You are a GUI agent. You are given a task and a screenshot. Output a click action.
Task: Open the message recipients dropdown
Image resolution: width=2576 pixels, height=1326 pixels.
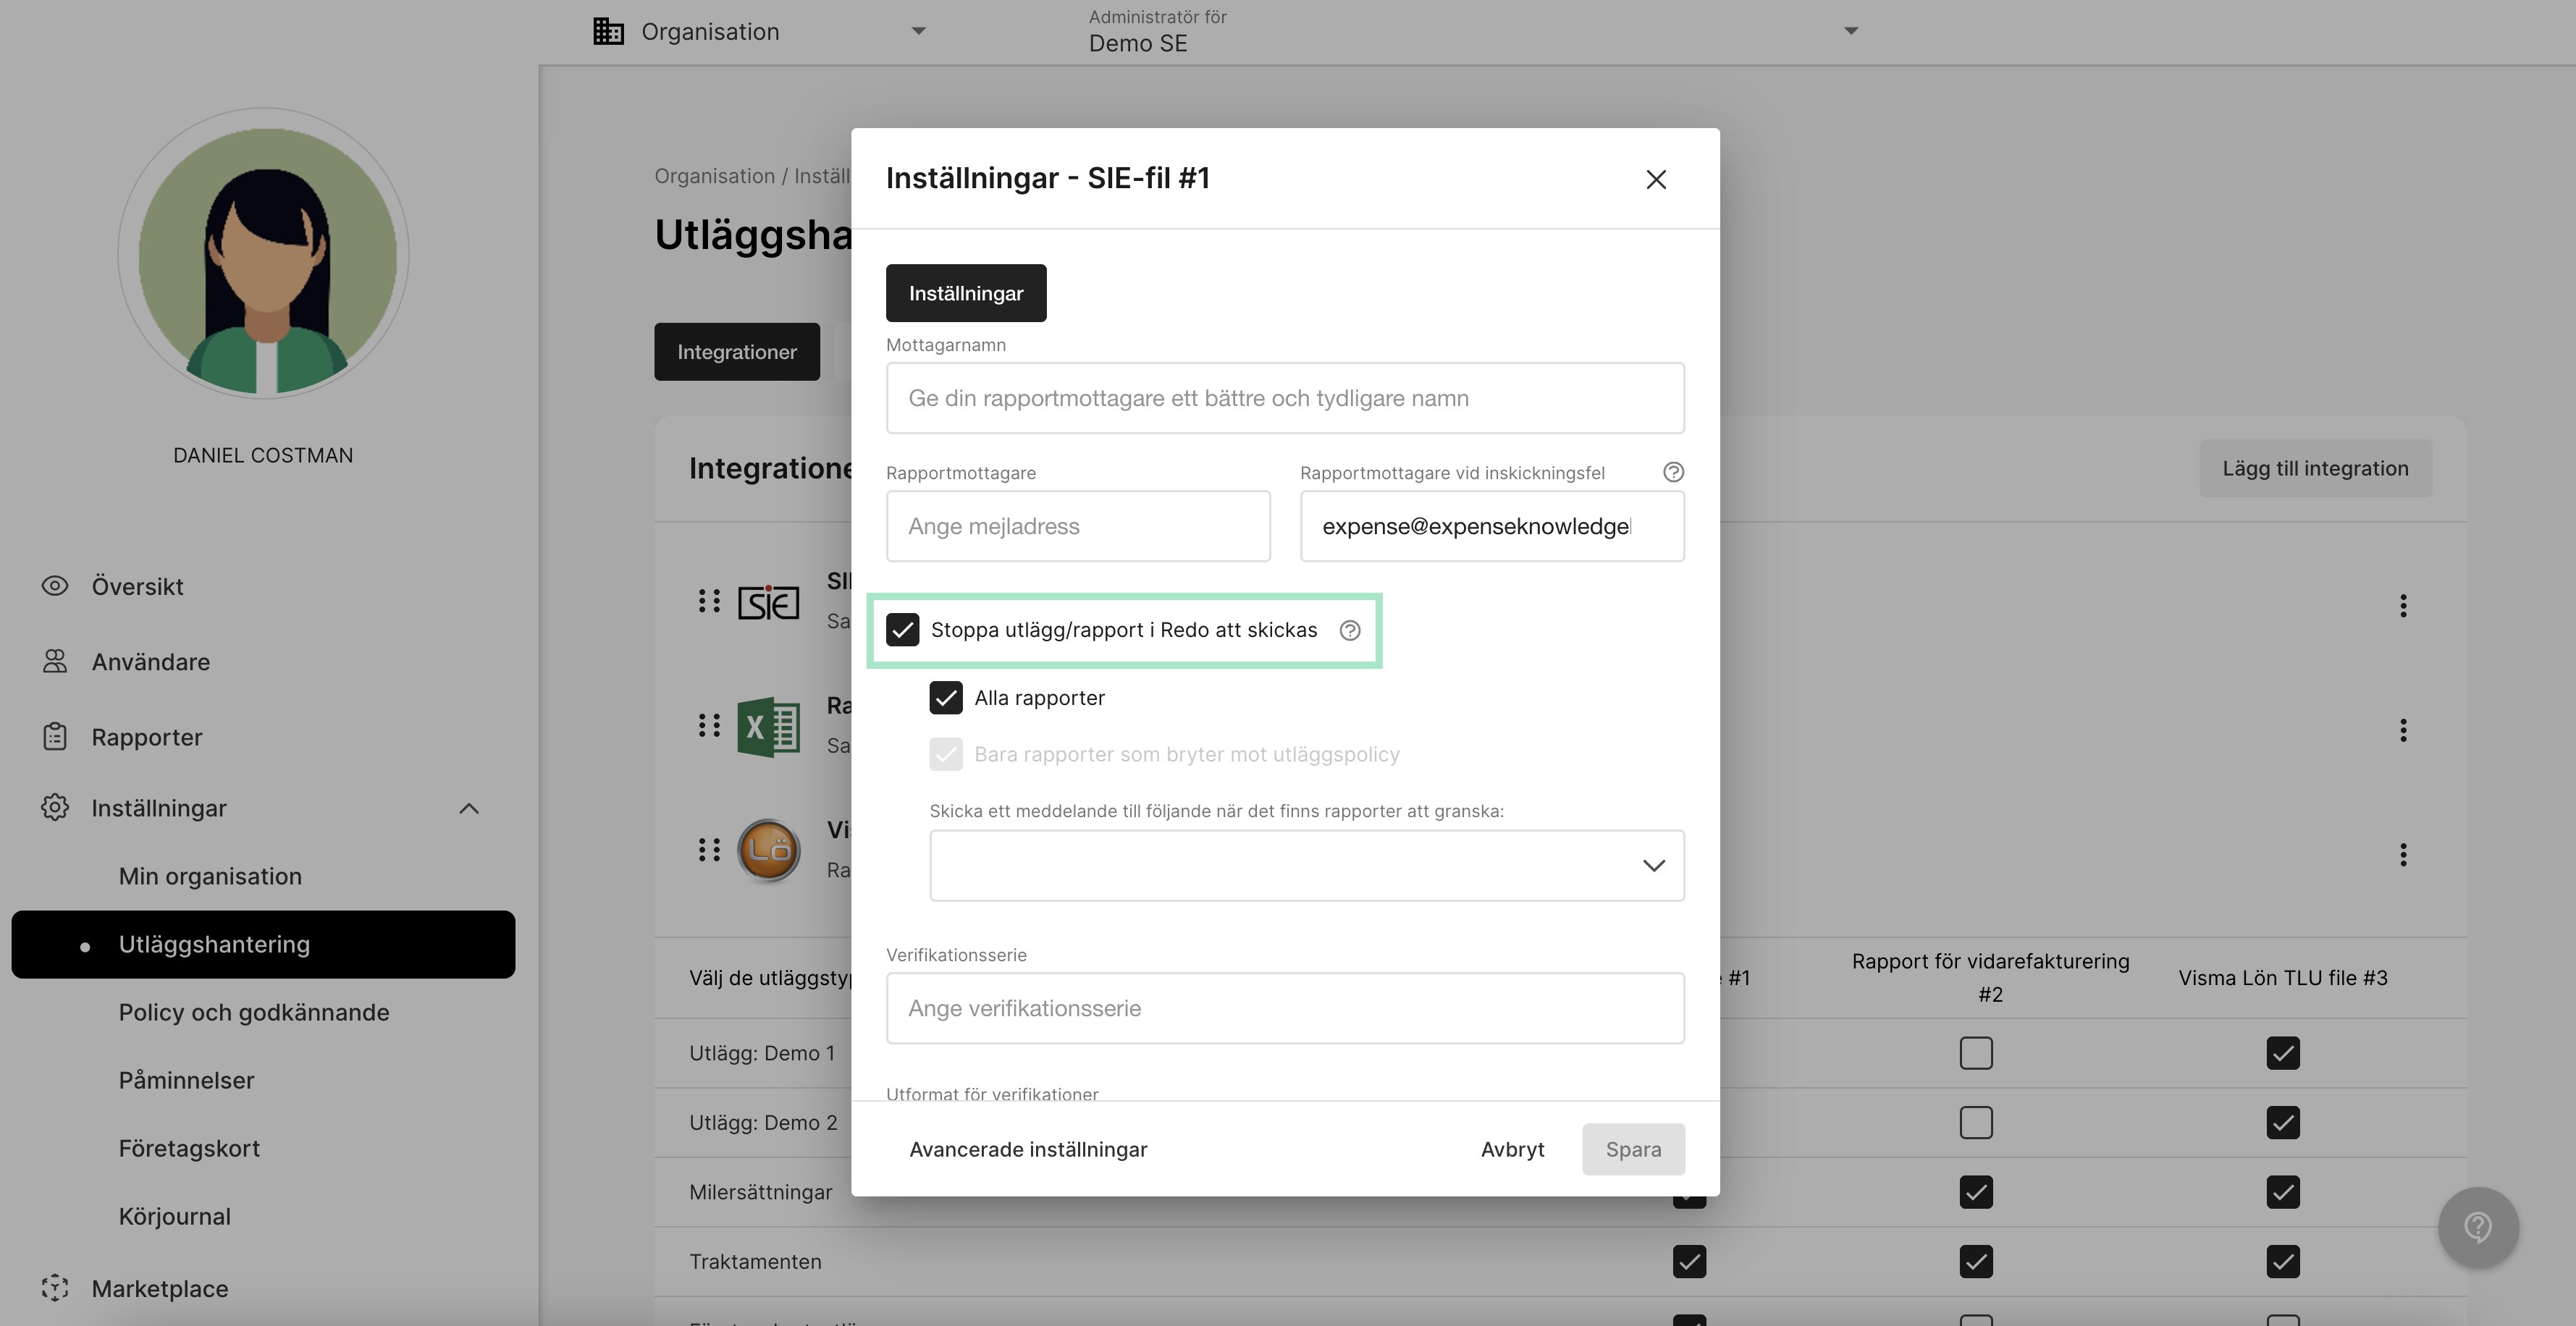click(1307, 865)
